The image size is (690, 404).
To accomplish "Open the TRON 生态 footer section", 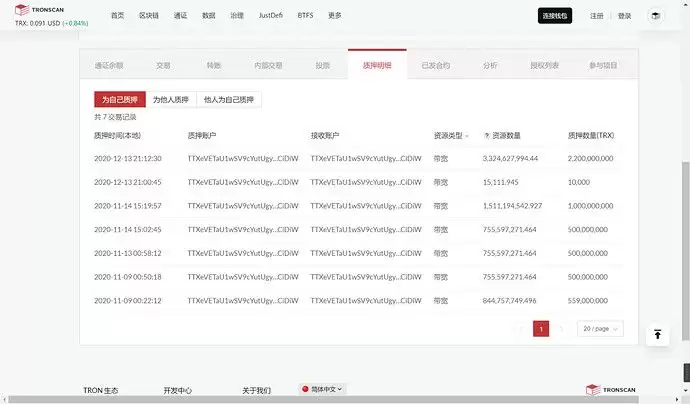I will pyautogui.click(x=100, y=390).
